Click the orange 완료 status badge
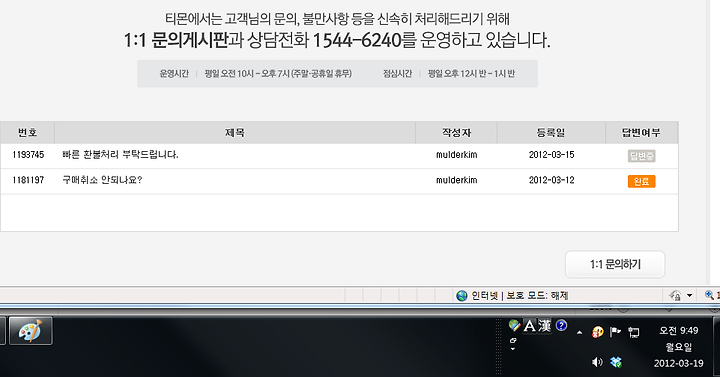 click(641, 181)
